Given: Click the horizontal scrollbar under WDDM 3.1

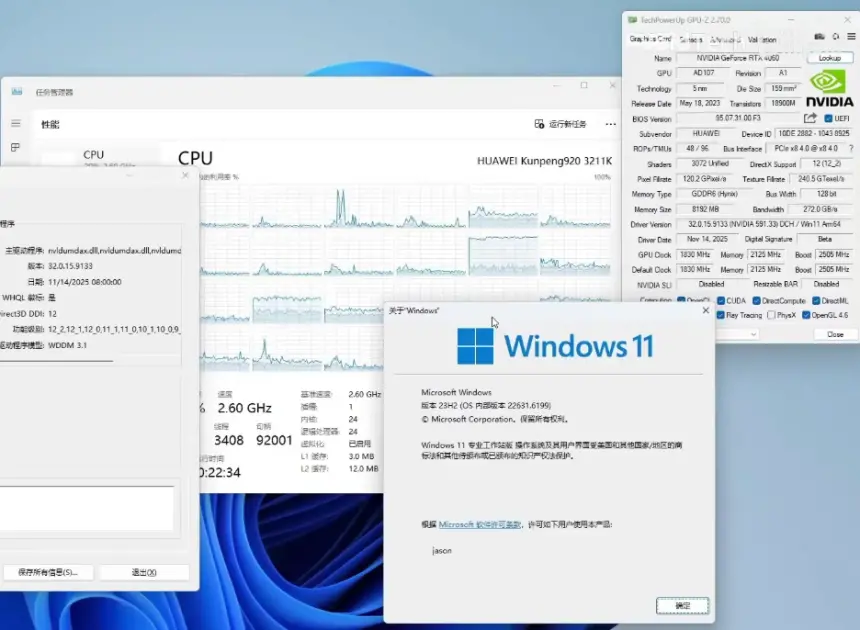Looking at the screenshot, I should [56, 361].
